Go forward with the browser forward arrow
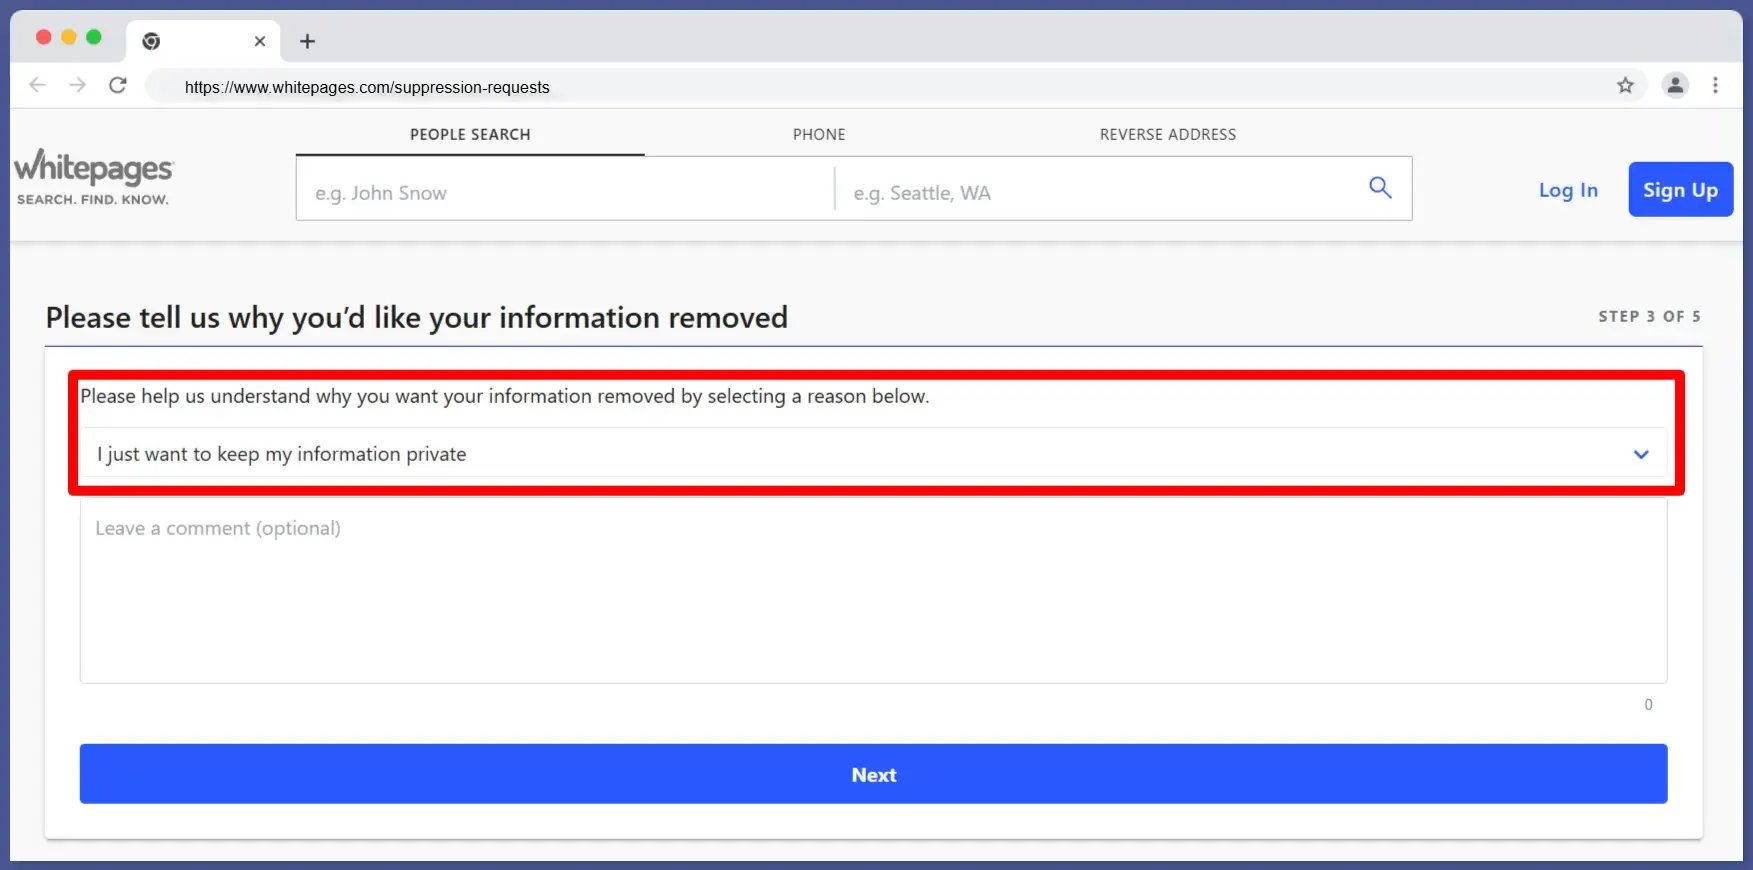The width and height of the screenshot is (1753, 870). click(77, 85)
